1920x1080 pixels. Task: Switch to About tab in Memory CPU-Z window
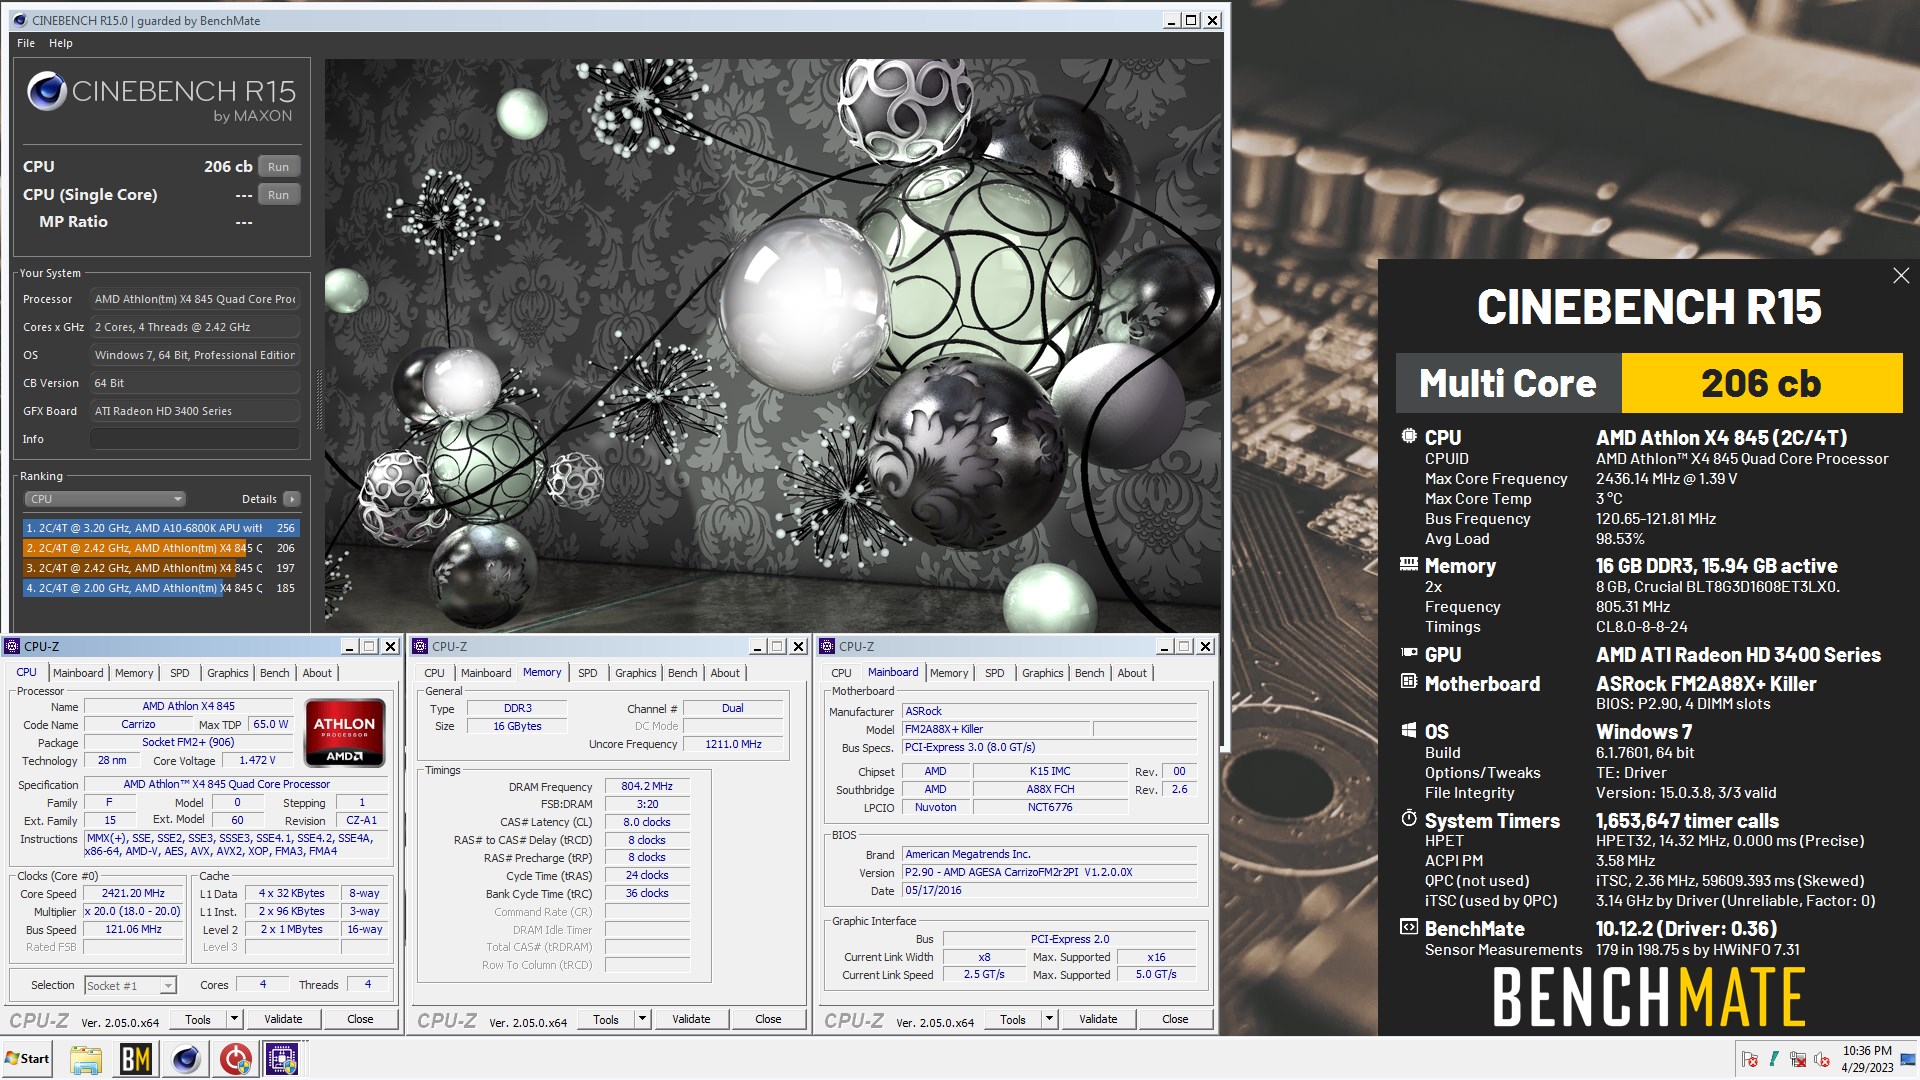pyautogui.click(x=725, y=673)
